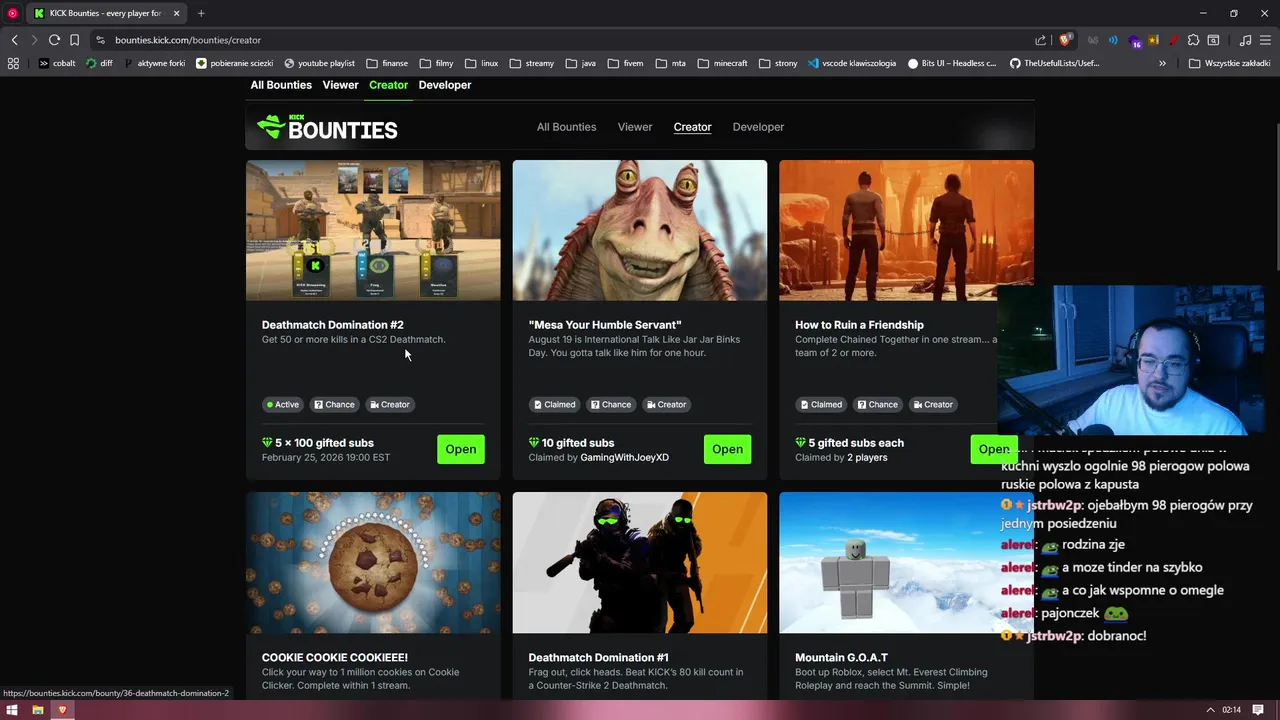Open the Mesa Your Humble Servant bounty
This screenshot has width=1280, height=720.
727,449
